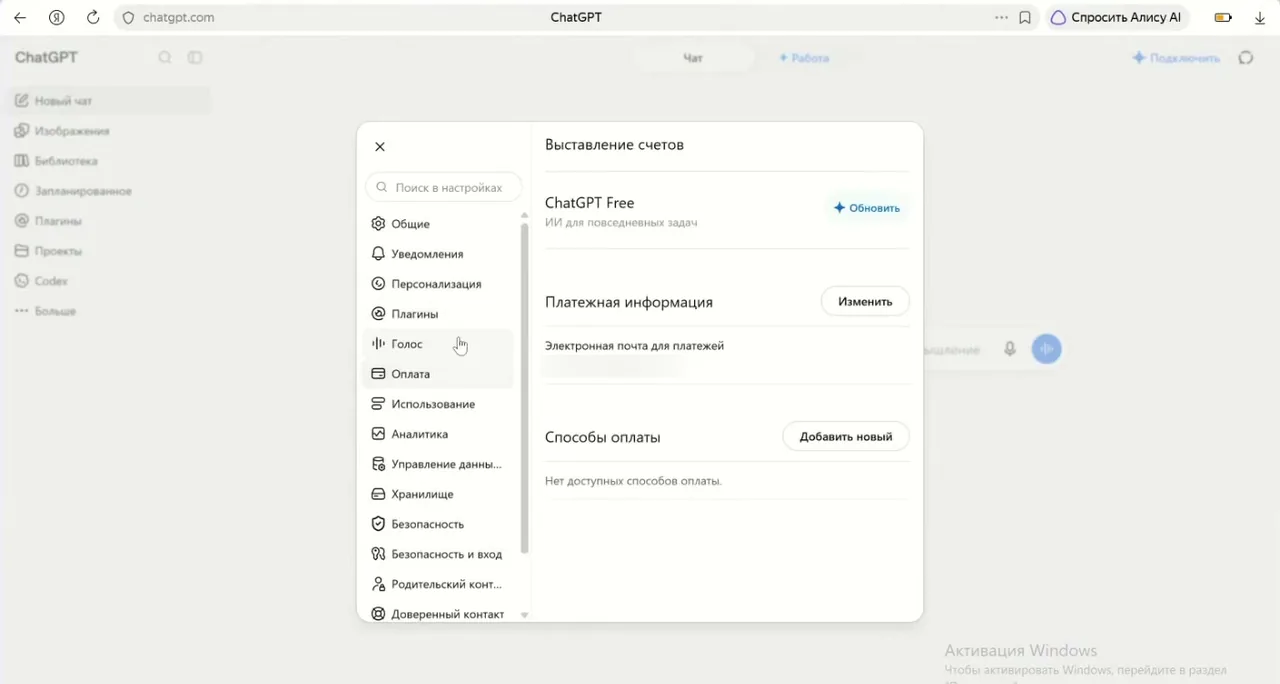
Task: Open Запланированное in the ChatGPT sidebar
Action: pos(110,191)
